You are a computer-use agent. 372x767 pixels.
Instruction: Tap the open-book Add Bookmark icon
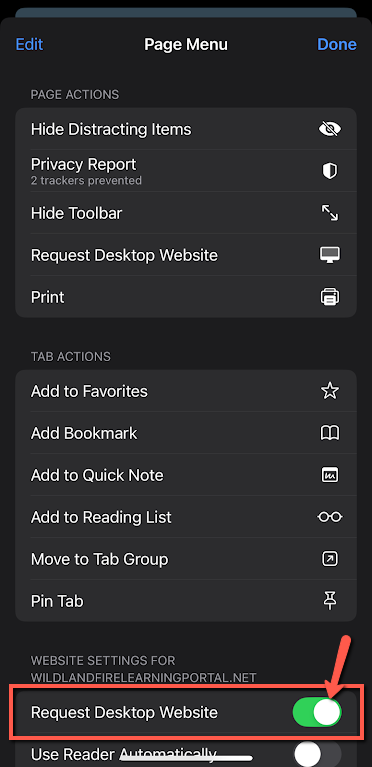(x=330, y=432)
